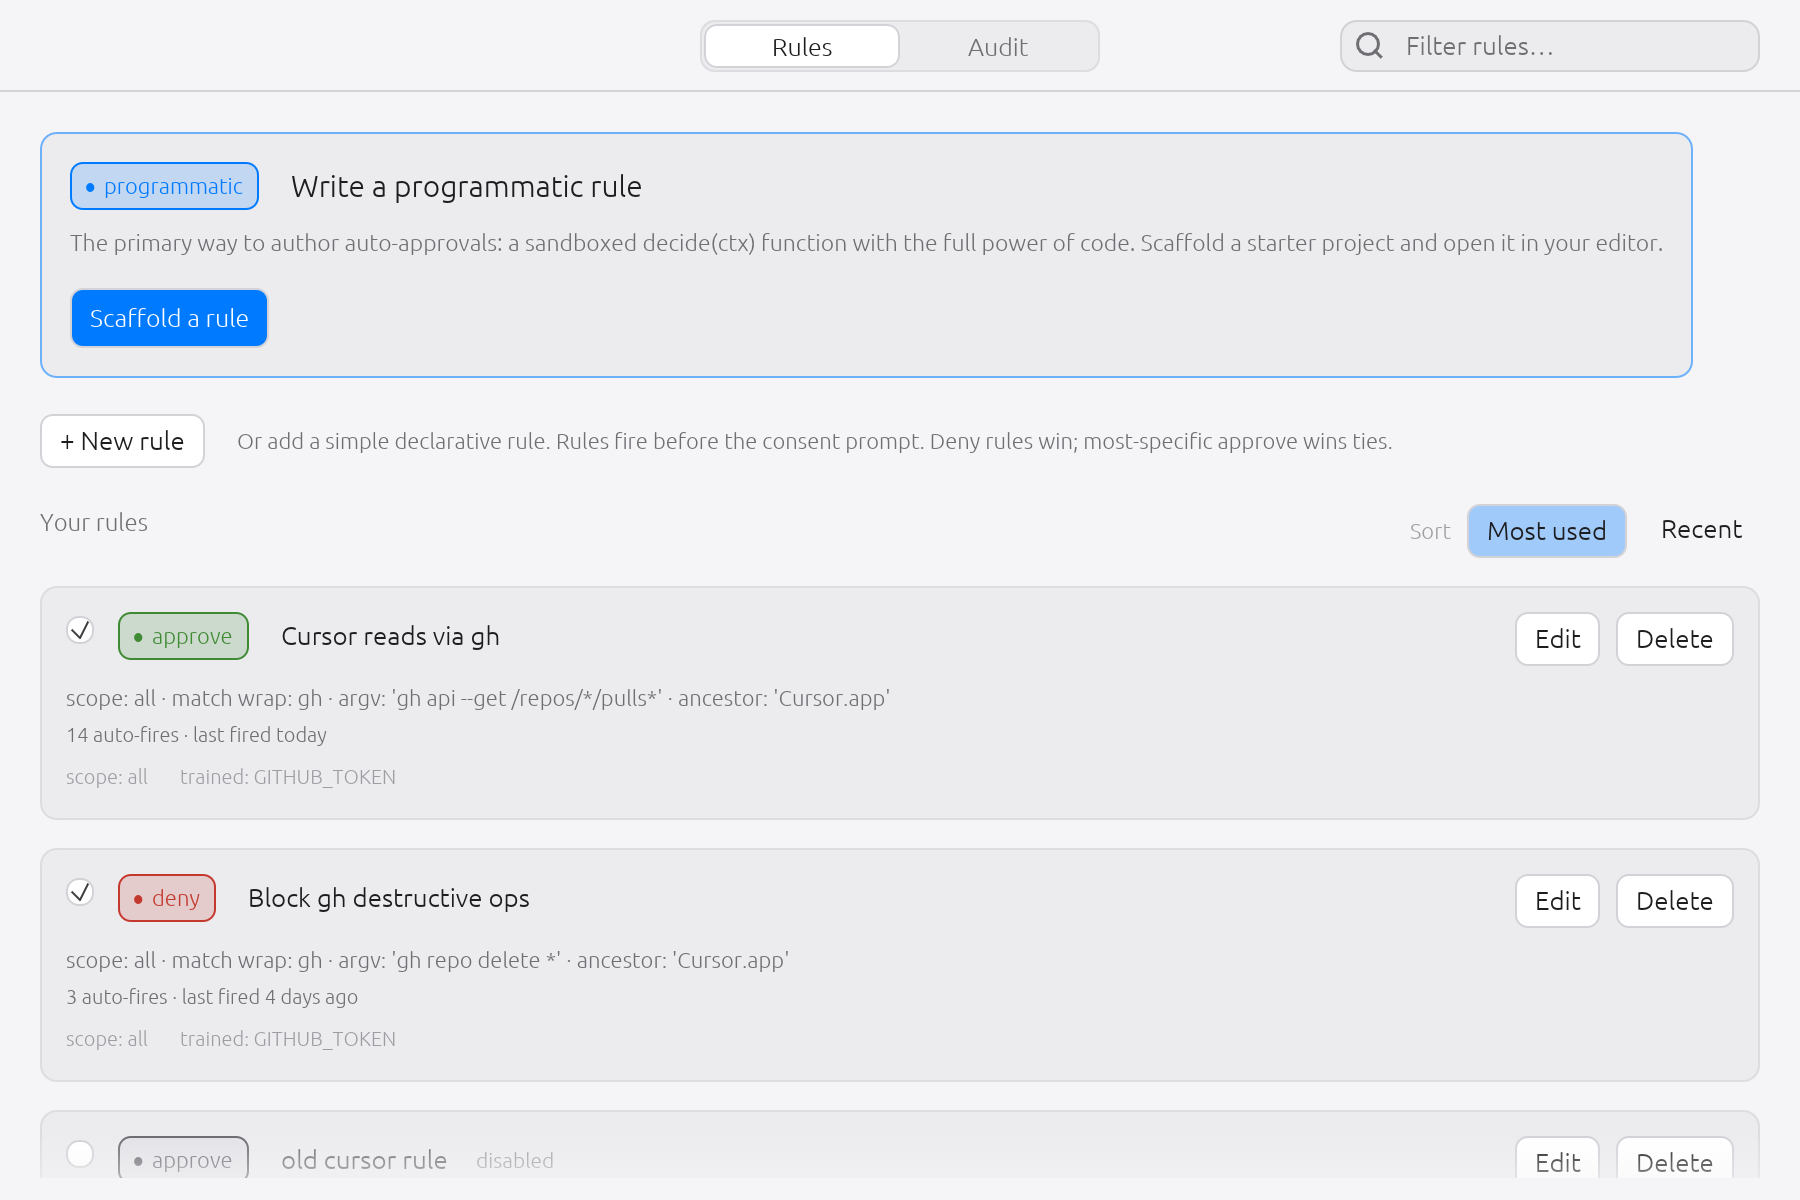The height and width of the screenshot is (1200, 1800).
Task: Focus the Filter rules search field
Action: pos(1550,46)
